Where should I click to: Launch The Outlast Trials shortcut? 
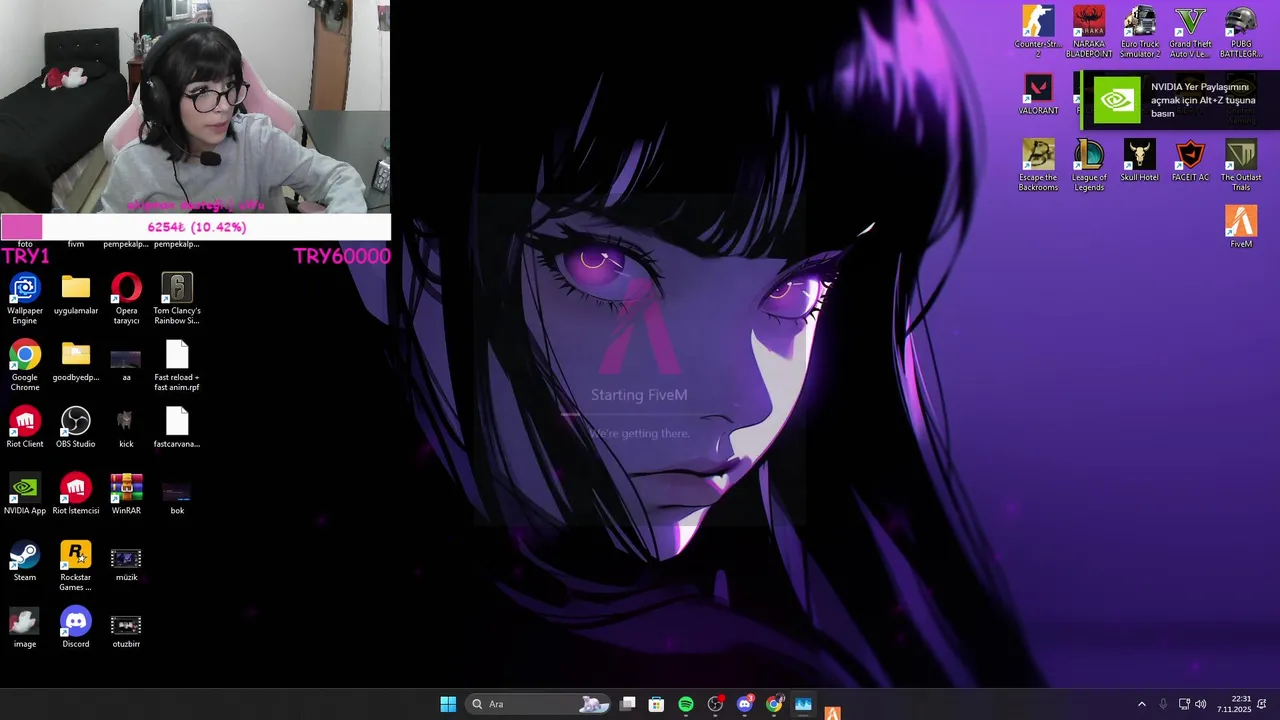pyautogui.click(x=1241, y=166)
